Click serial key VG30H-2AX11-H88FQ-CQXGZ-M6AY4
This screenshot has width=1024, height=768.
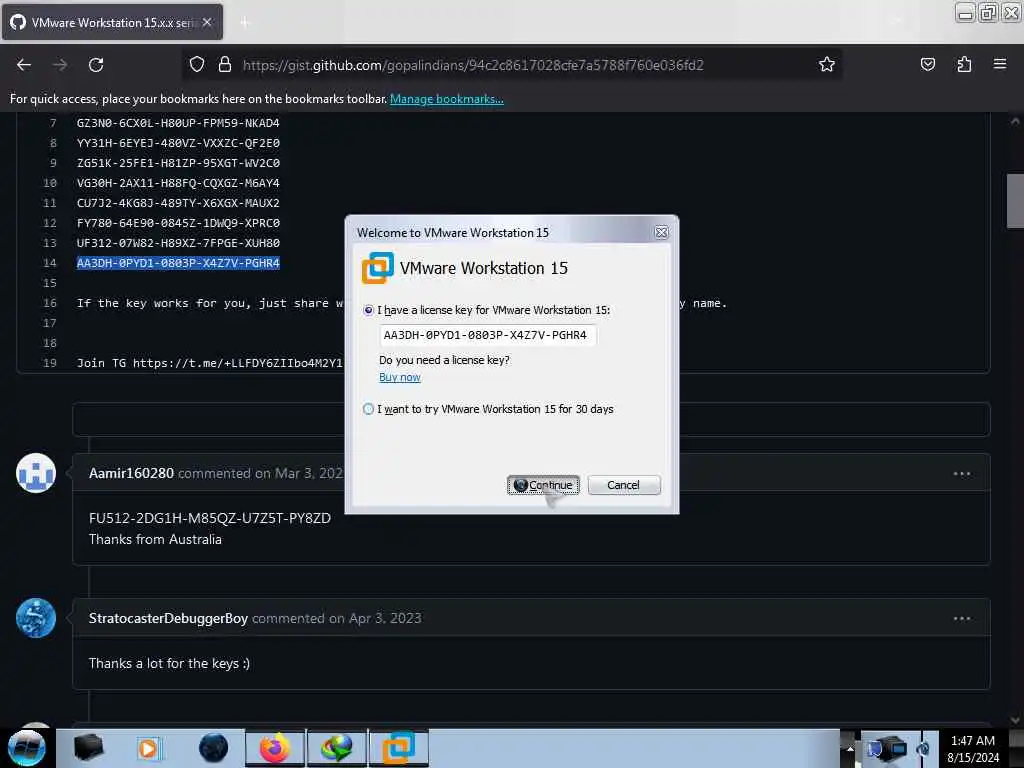(178, 183)
